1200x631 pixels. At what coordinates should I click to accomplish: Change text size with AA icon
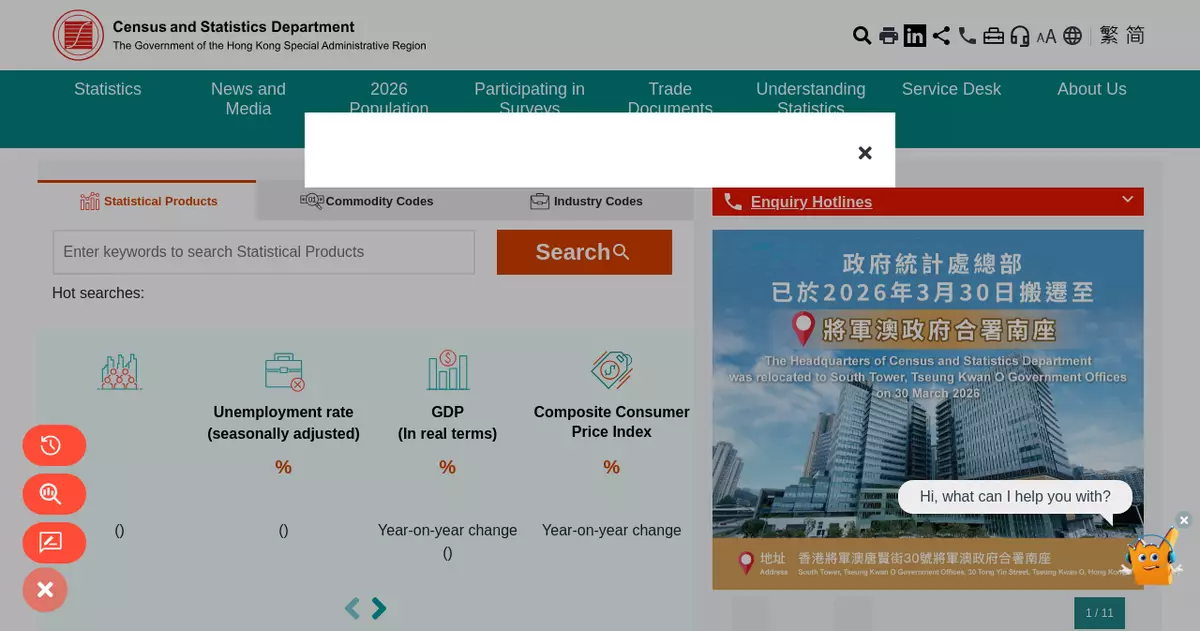(1046, 37)
